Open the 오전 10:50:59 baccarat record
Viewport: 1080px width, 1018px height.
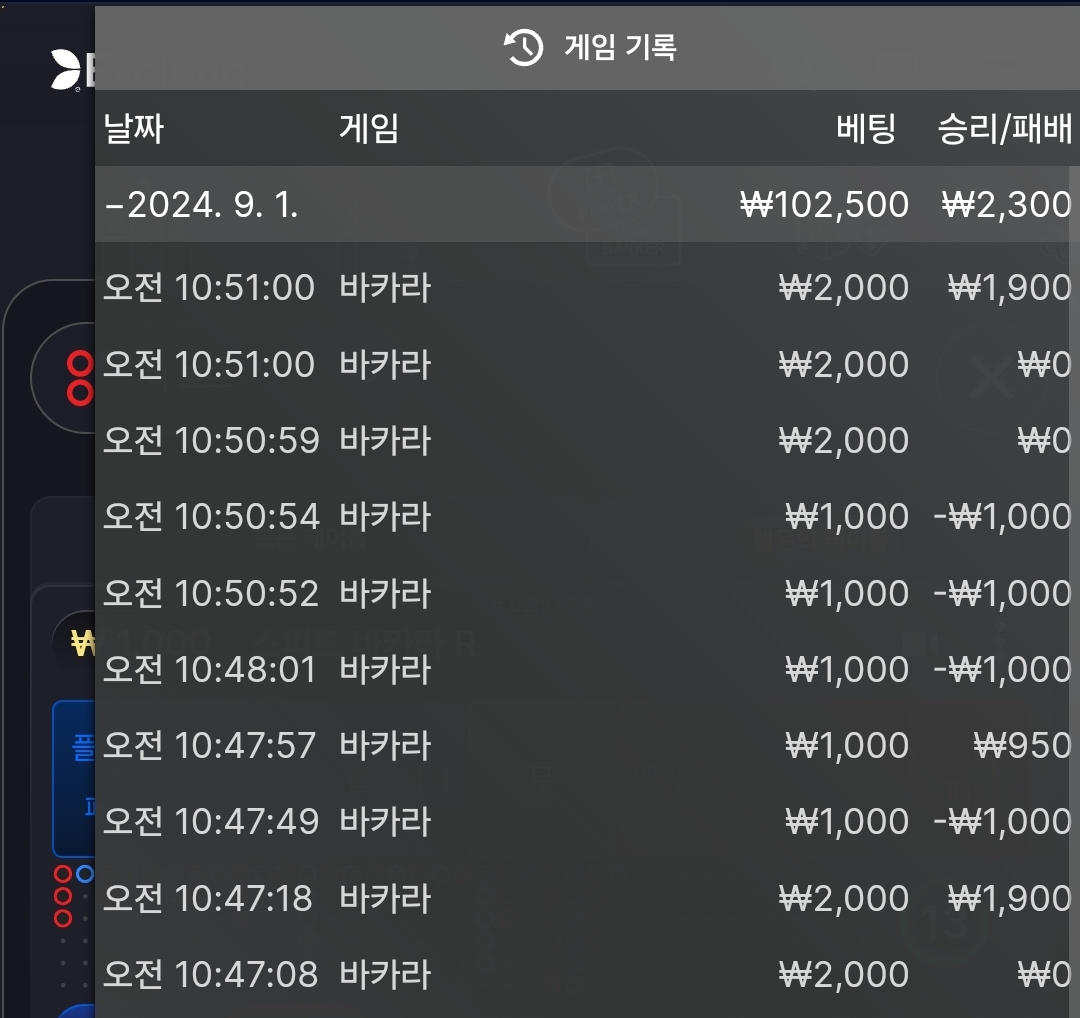tap(588, 440)
